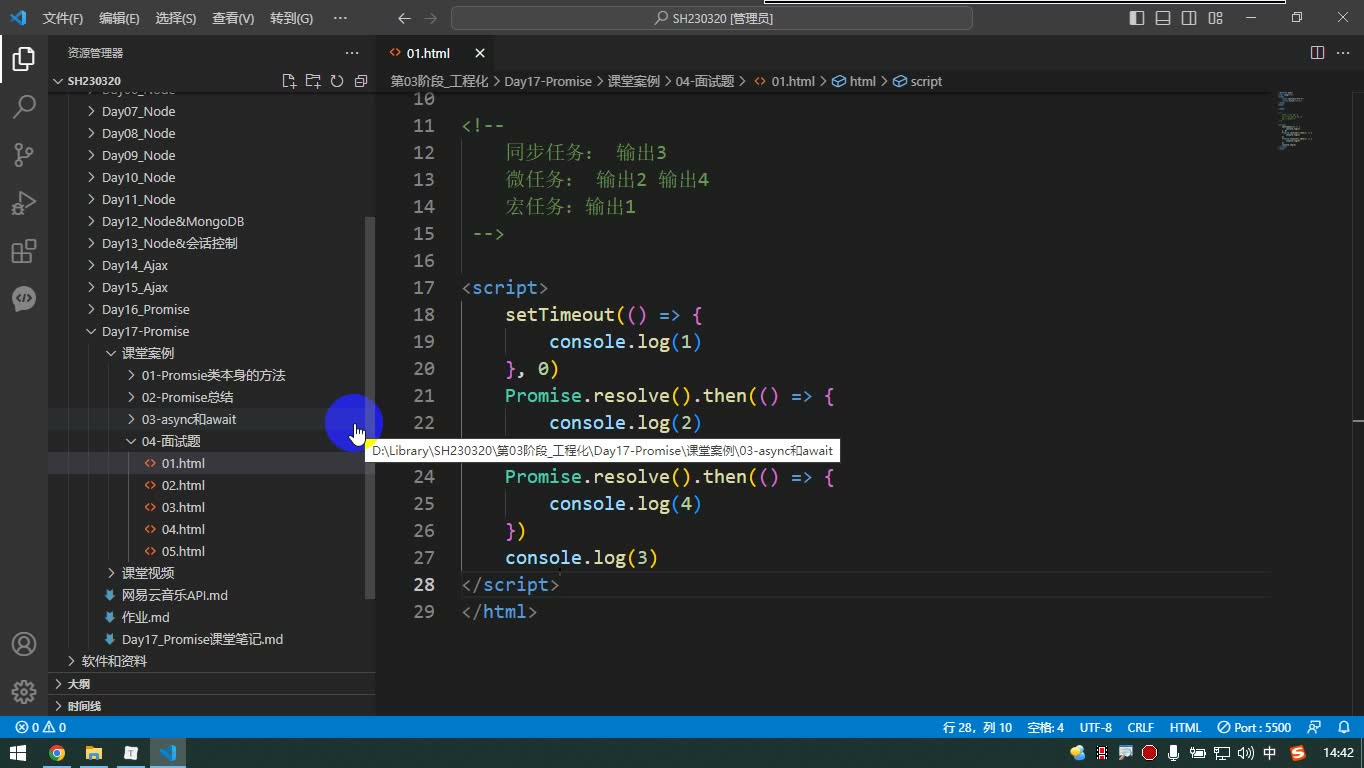Viewport: 1364px width, 768px height.
Task: Open the Source Control view
Action: click(x=24, y=154)
